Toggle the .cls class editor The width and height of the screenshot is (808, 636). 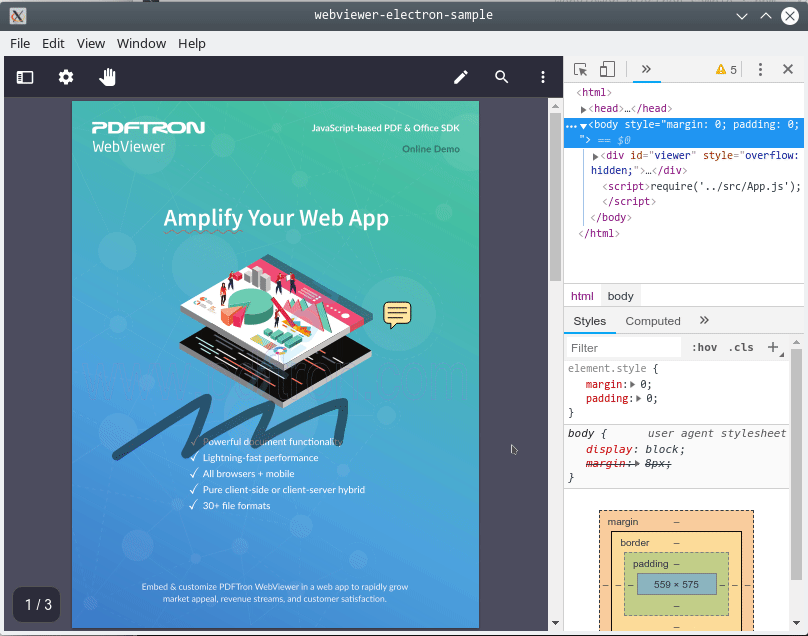pos(741,348)
